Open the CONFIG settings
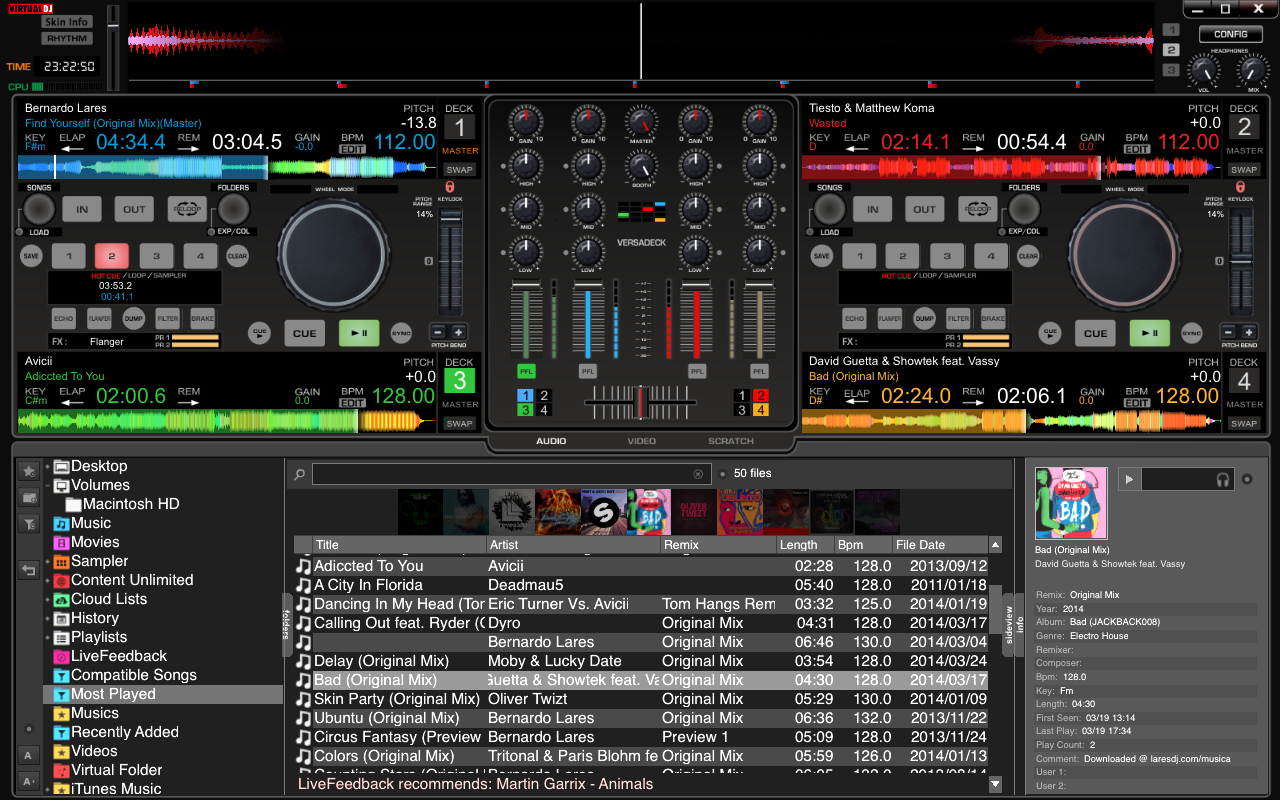 (x=1230, y=34)
